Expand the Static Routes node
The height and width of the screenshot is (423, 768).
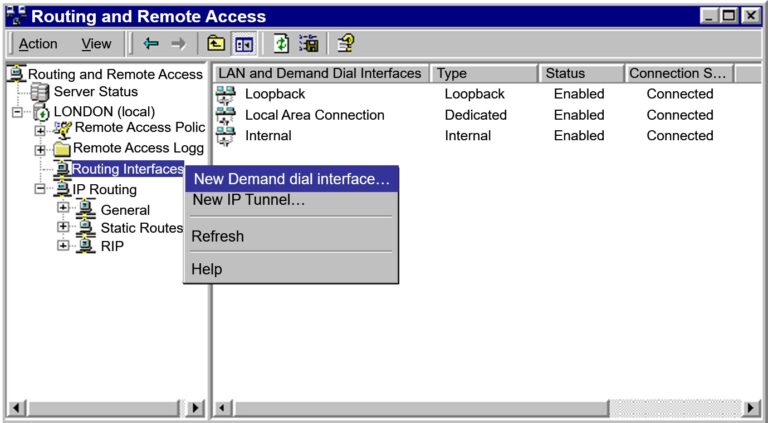point(63,227)
